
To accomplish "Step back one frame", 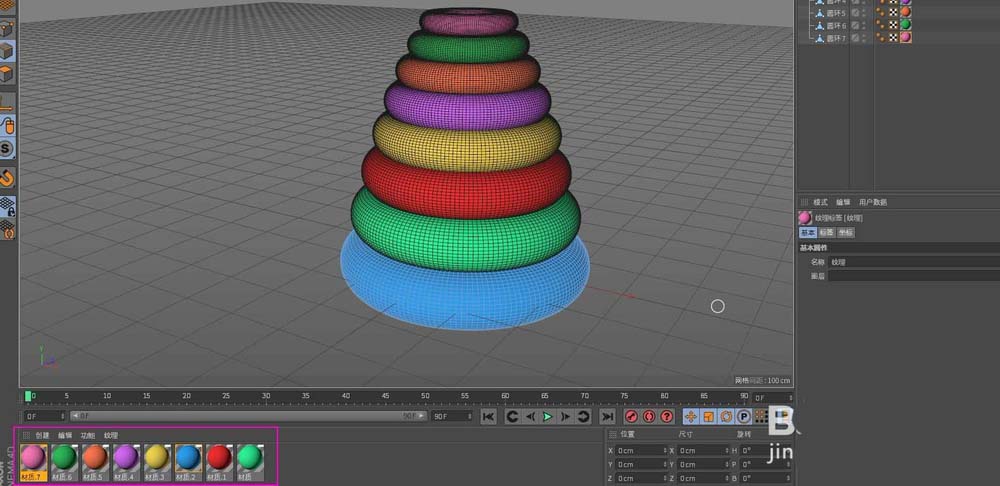I will pyautogui.click(x=529, y=416).
